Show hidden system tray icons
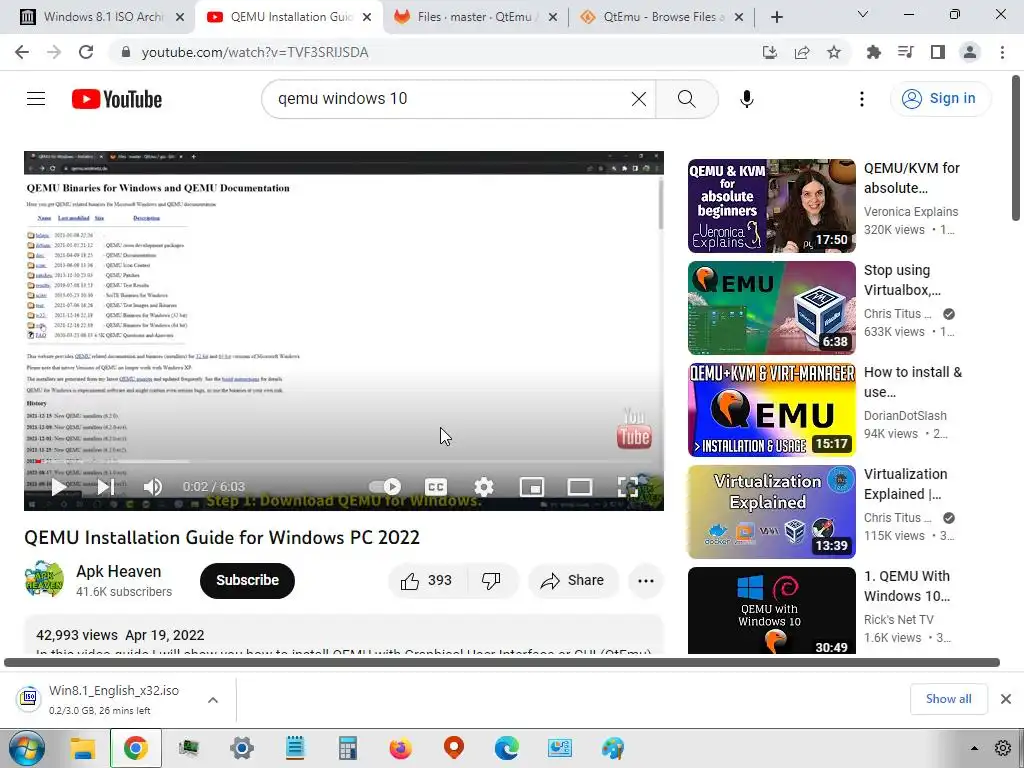Viewport: 1024px width, 768px height. 974,748
